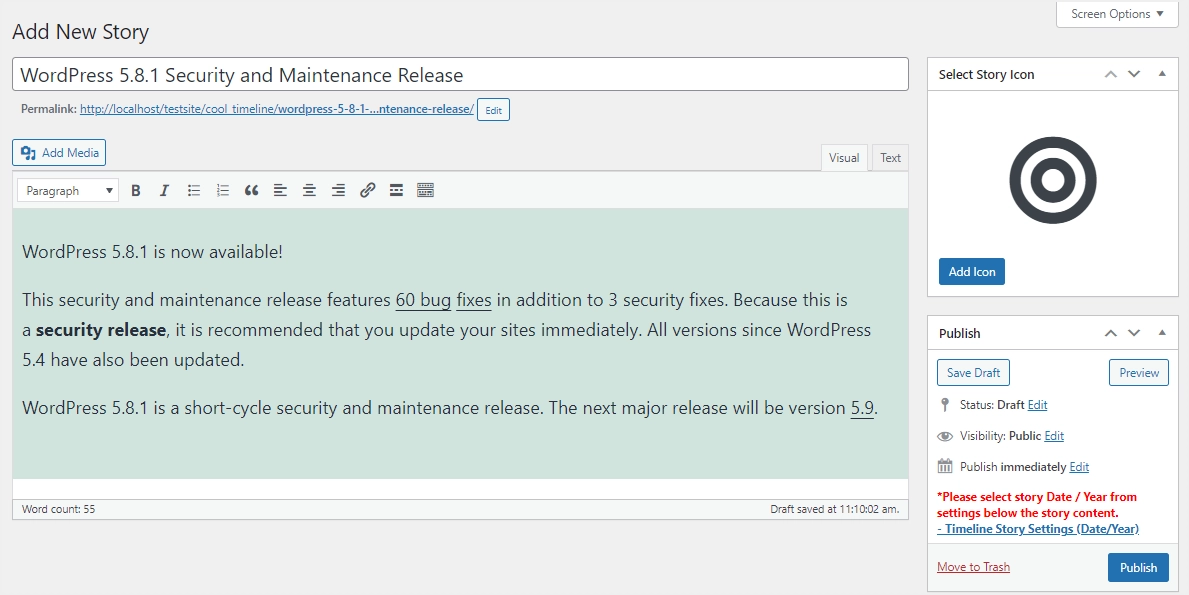The image size is (1189, 595).
Task: Collapse the Select Story Icon panel
Action: coord(1162,74)
